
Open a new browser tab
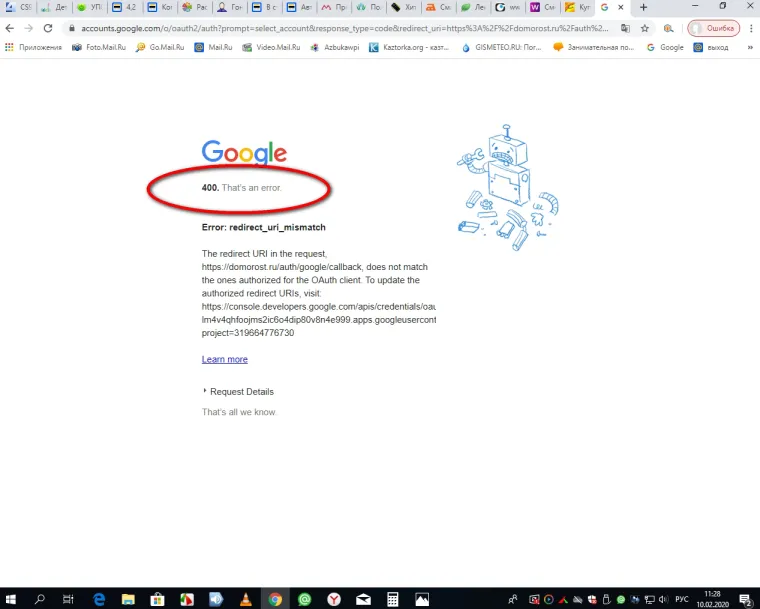coord(643,7)
